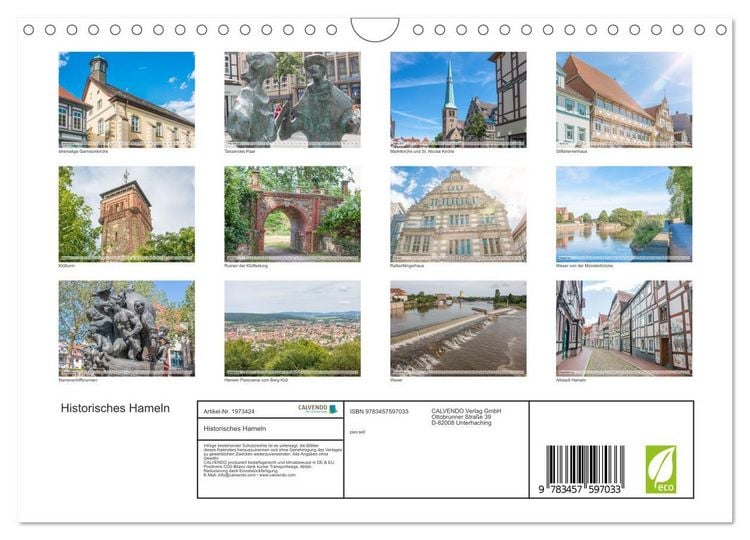Screen dimensions: 750x540
Task: Click the Hameln Panorama vom Berg Klüt caption
Action: (256, 380)
